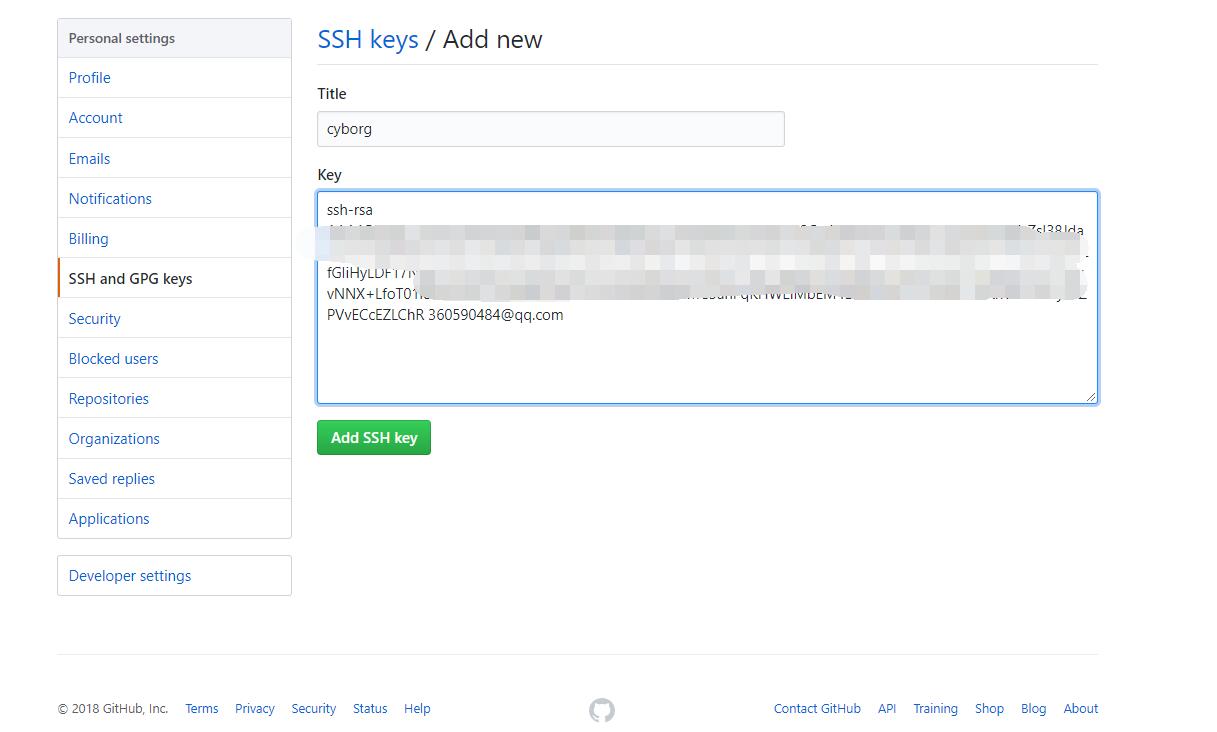The image size is (1217, 732).
Task: Click inside the Key textarea
Action: [x=707, y=298]
